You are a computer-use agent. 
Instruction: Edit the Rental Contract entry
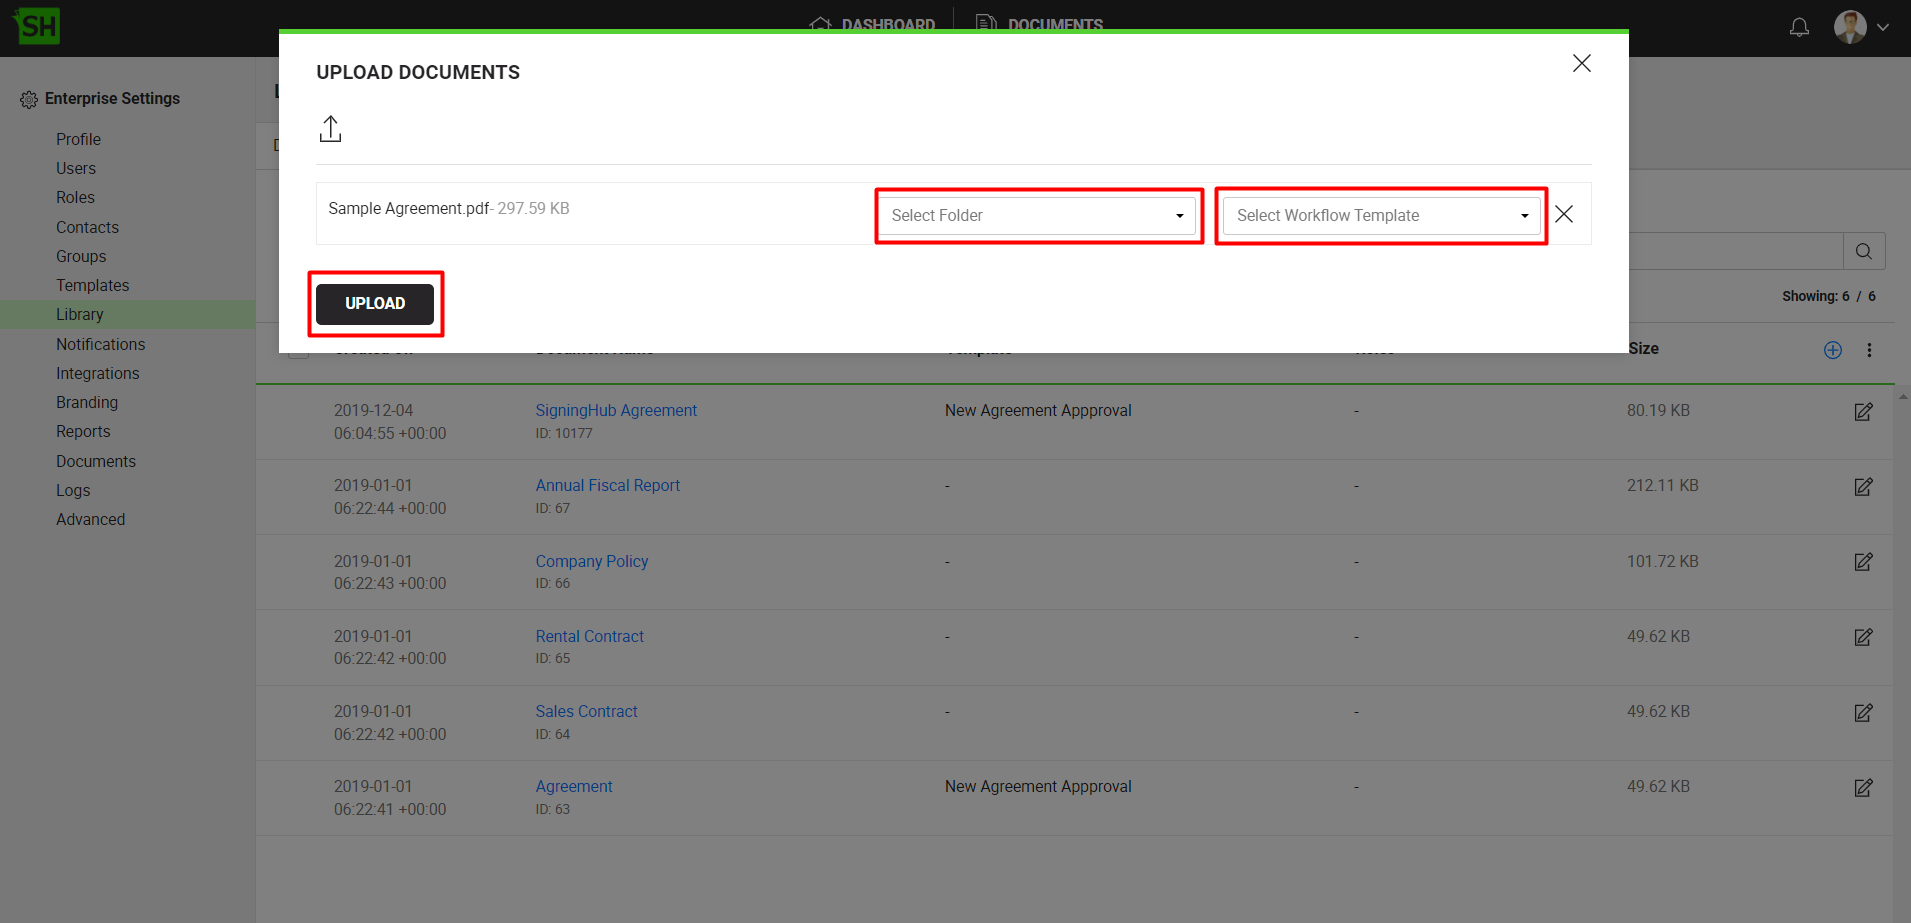(x=1863, y=638)
